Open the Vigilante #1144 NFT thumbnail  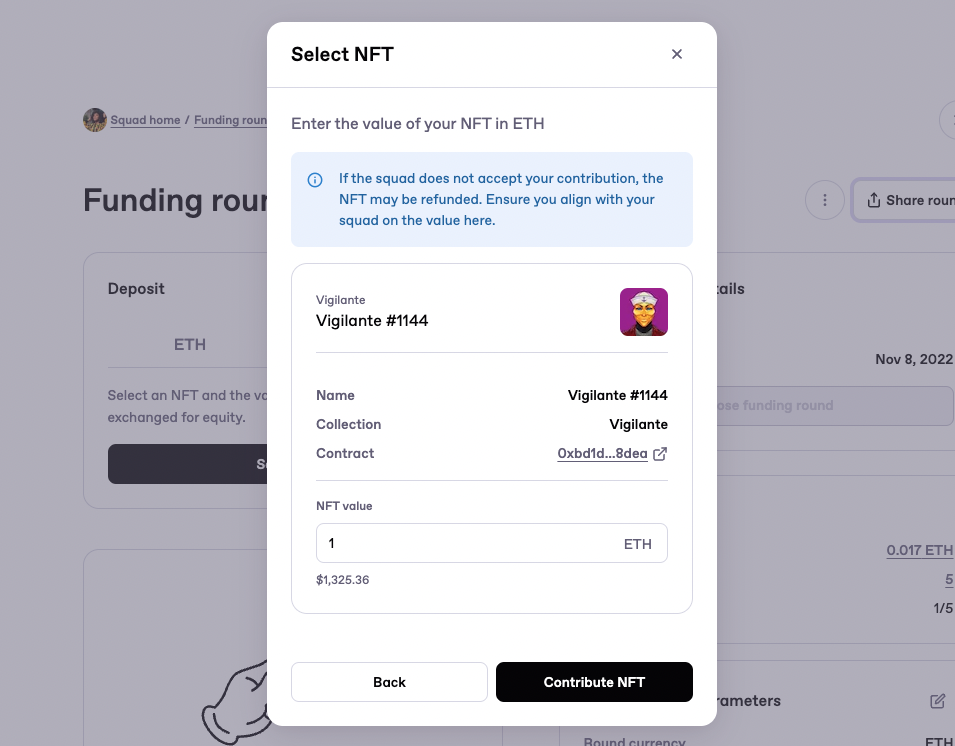[644, 312]
